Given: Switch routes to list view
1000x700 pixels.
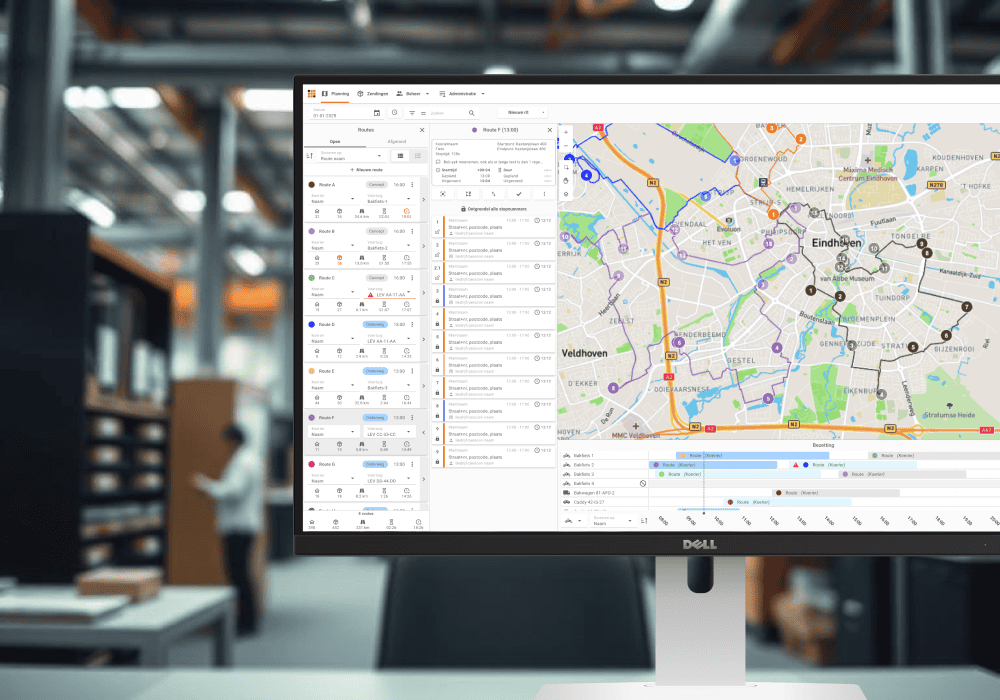Looking at the screenshot, I should pos(418,156).
